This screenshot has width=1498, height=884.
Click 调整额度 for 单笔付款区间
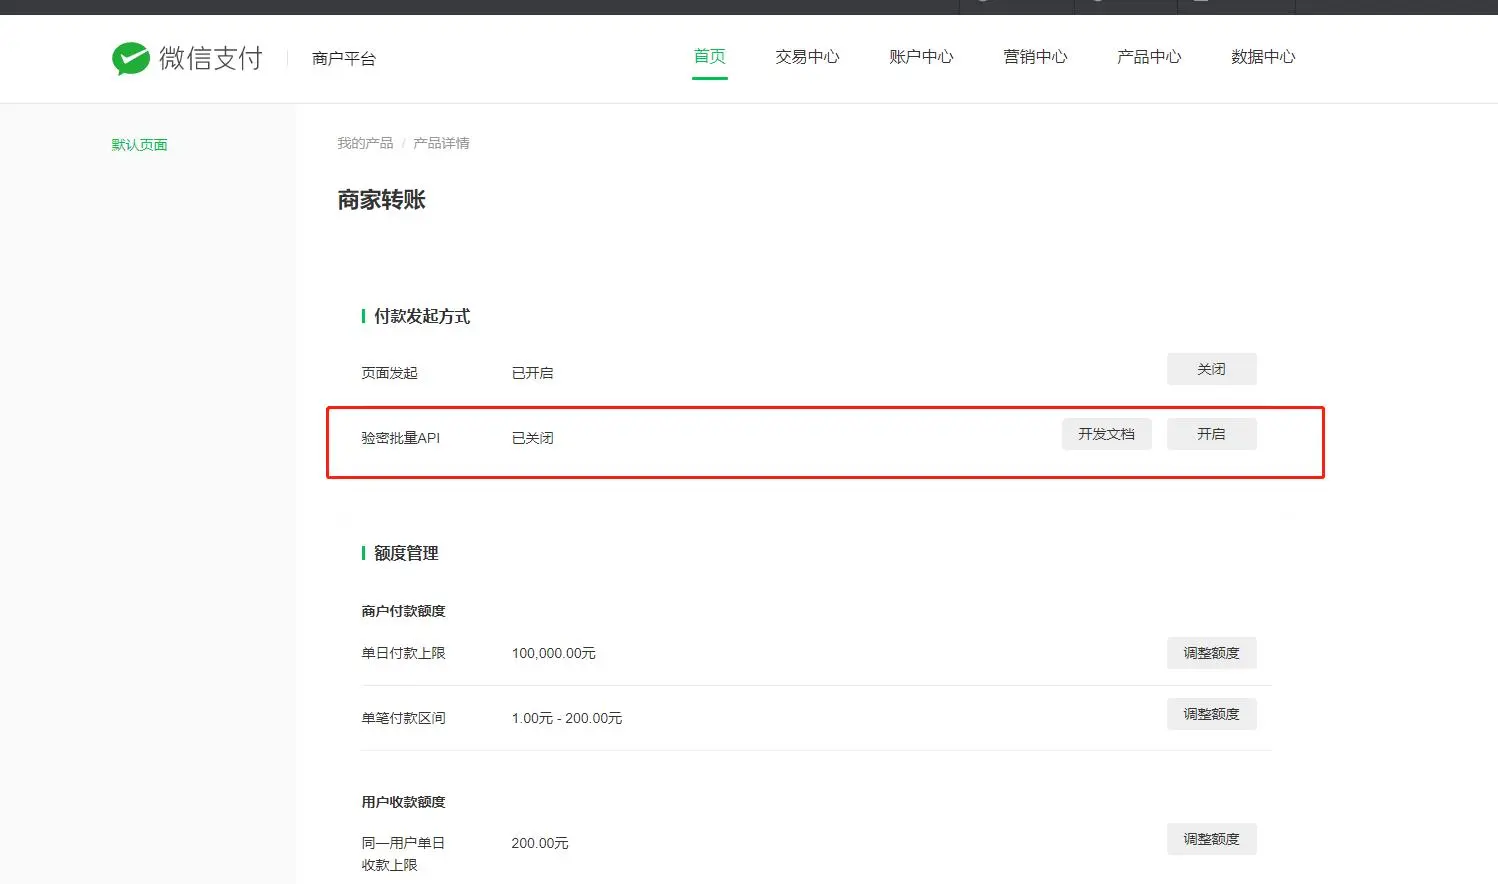coord(1212,714)
